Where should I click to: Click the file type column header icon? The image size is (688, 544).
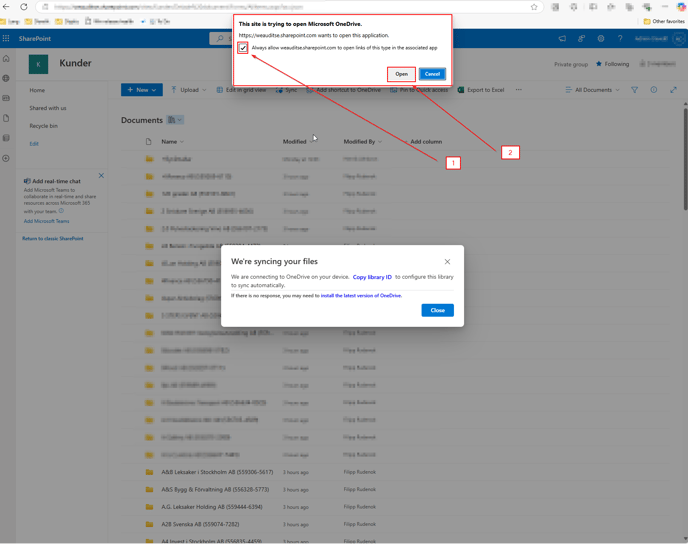click(148, 142)
